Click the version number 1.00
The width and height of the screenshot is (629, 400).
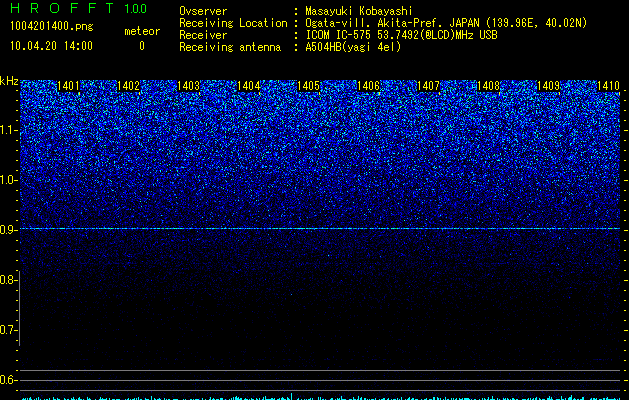(135, 9)
